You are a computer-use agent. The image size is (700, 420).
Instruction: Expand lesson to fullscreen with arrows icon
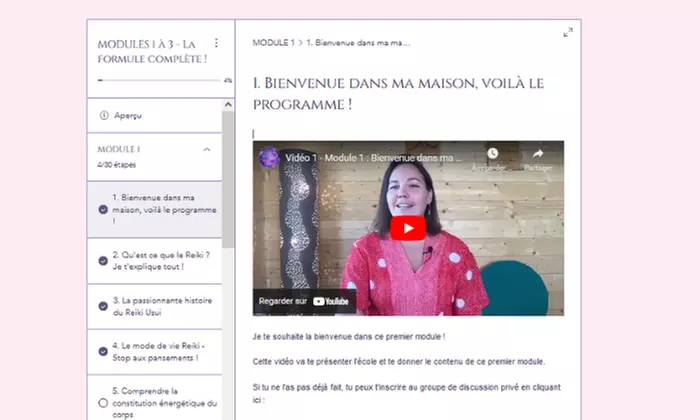pyautogui.click(x=568, y=33)
